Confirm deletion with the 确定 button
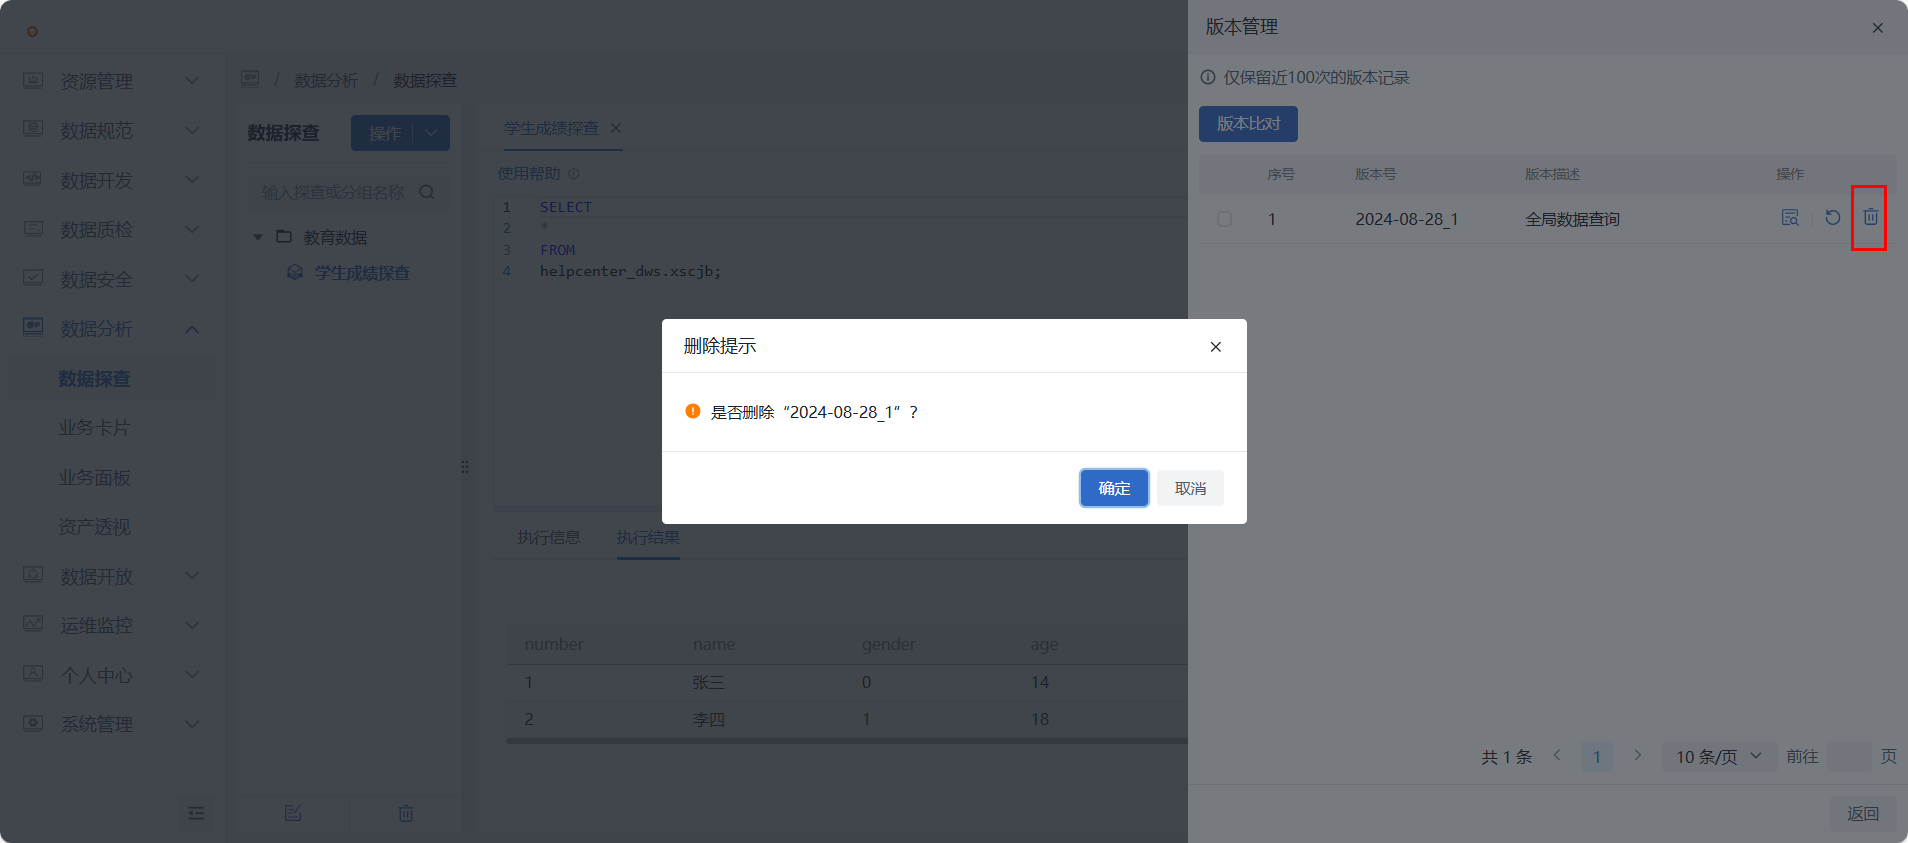 point(1114,488)
